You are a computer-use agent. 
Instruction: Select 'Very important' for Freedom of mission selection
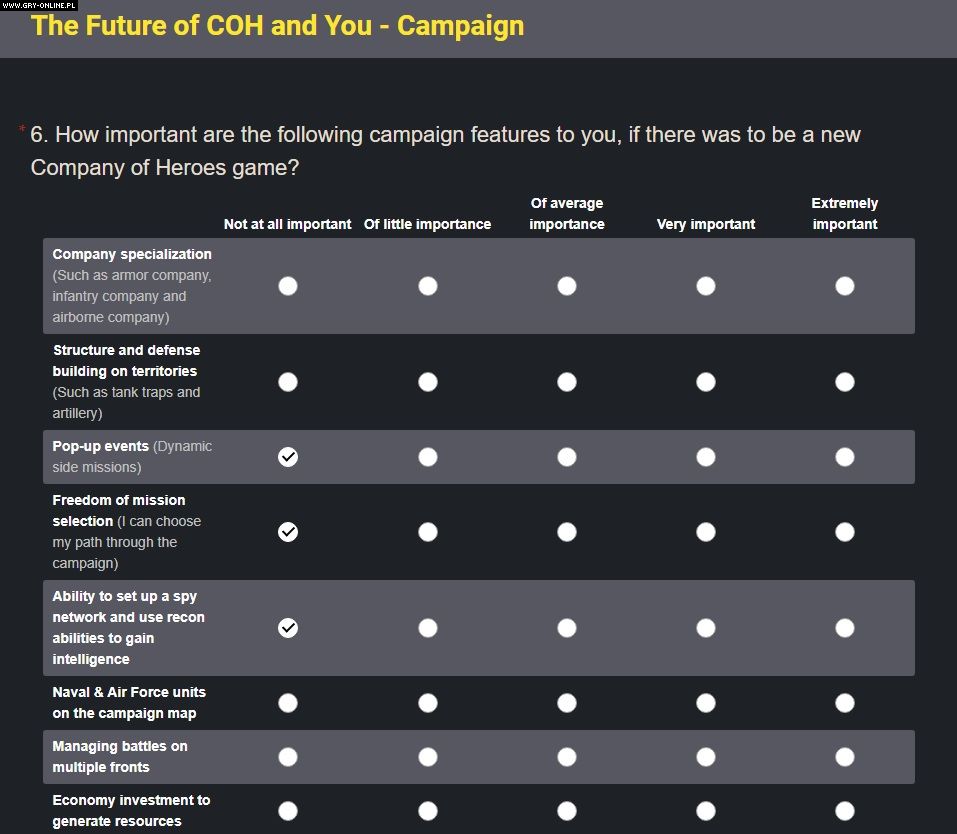pos(706,532)
